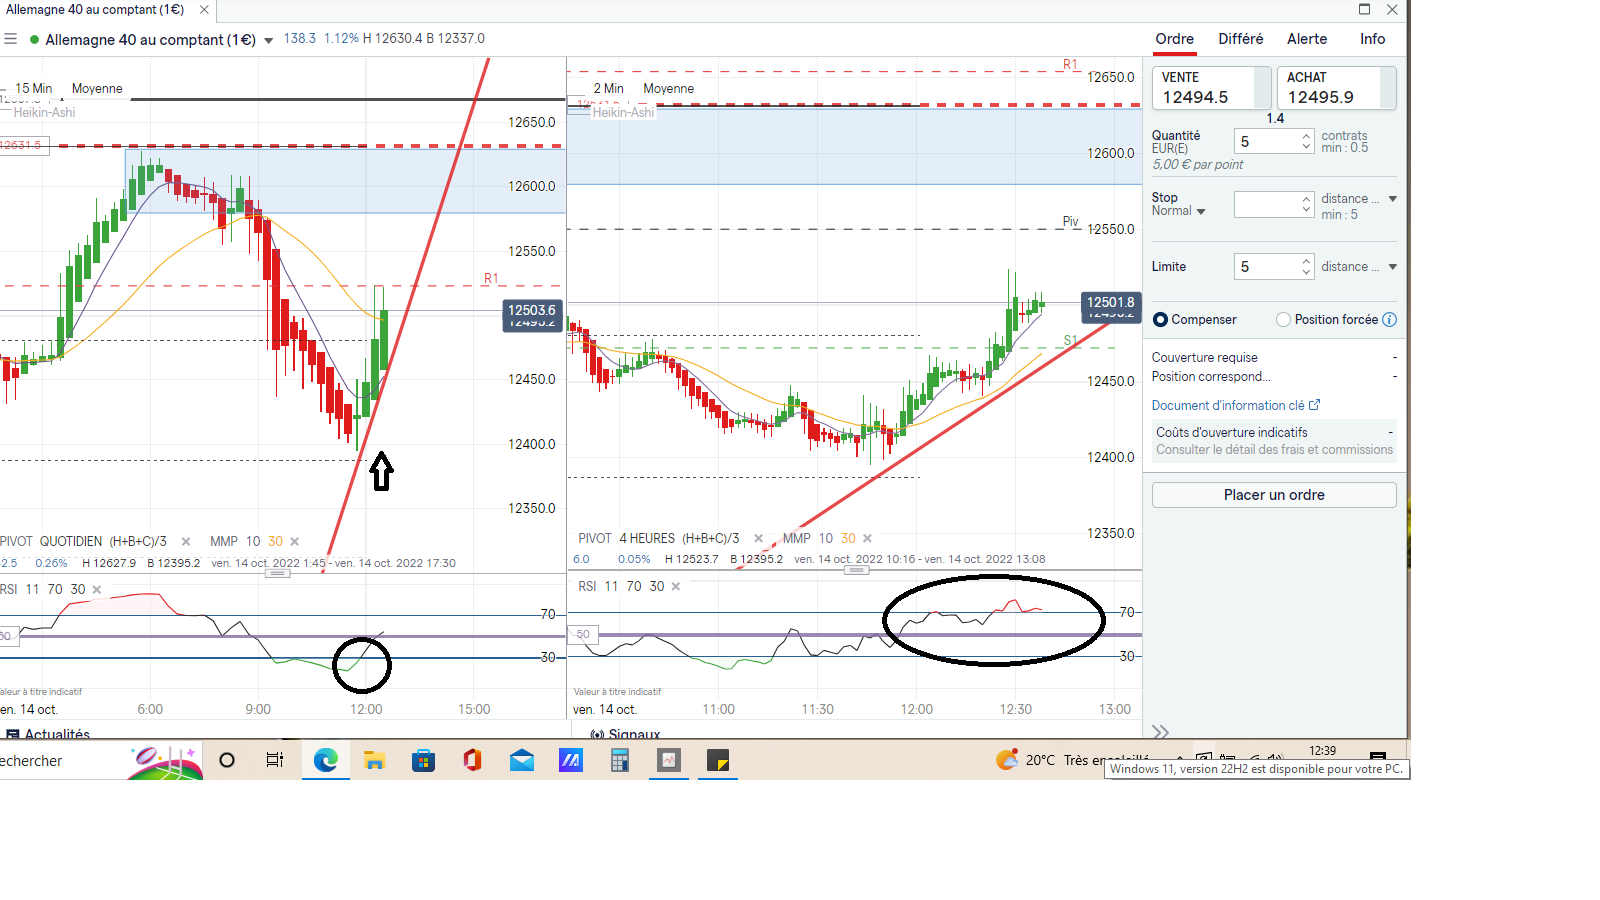
Task: Click the ACHAT price button 12495.9
Action: coord(1336,88)
